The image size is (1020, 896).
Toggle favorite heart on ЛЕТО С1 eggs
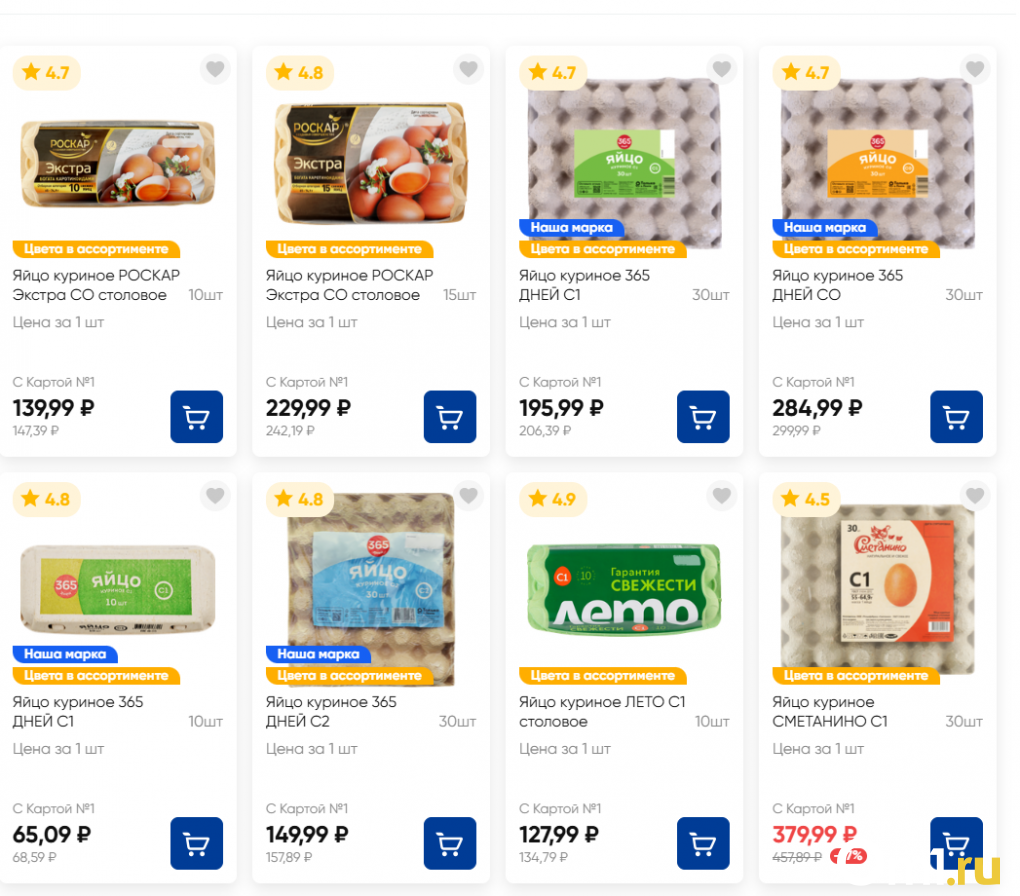click(721, 495)
